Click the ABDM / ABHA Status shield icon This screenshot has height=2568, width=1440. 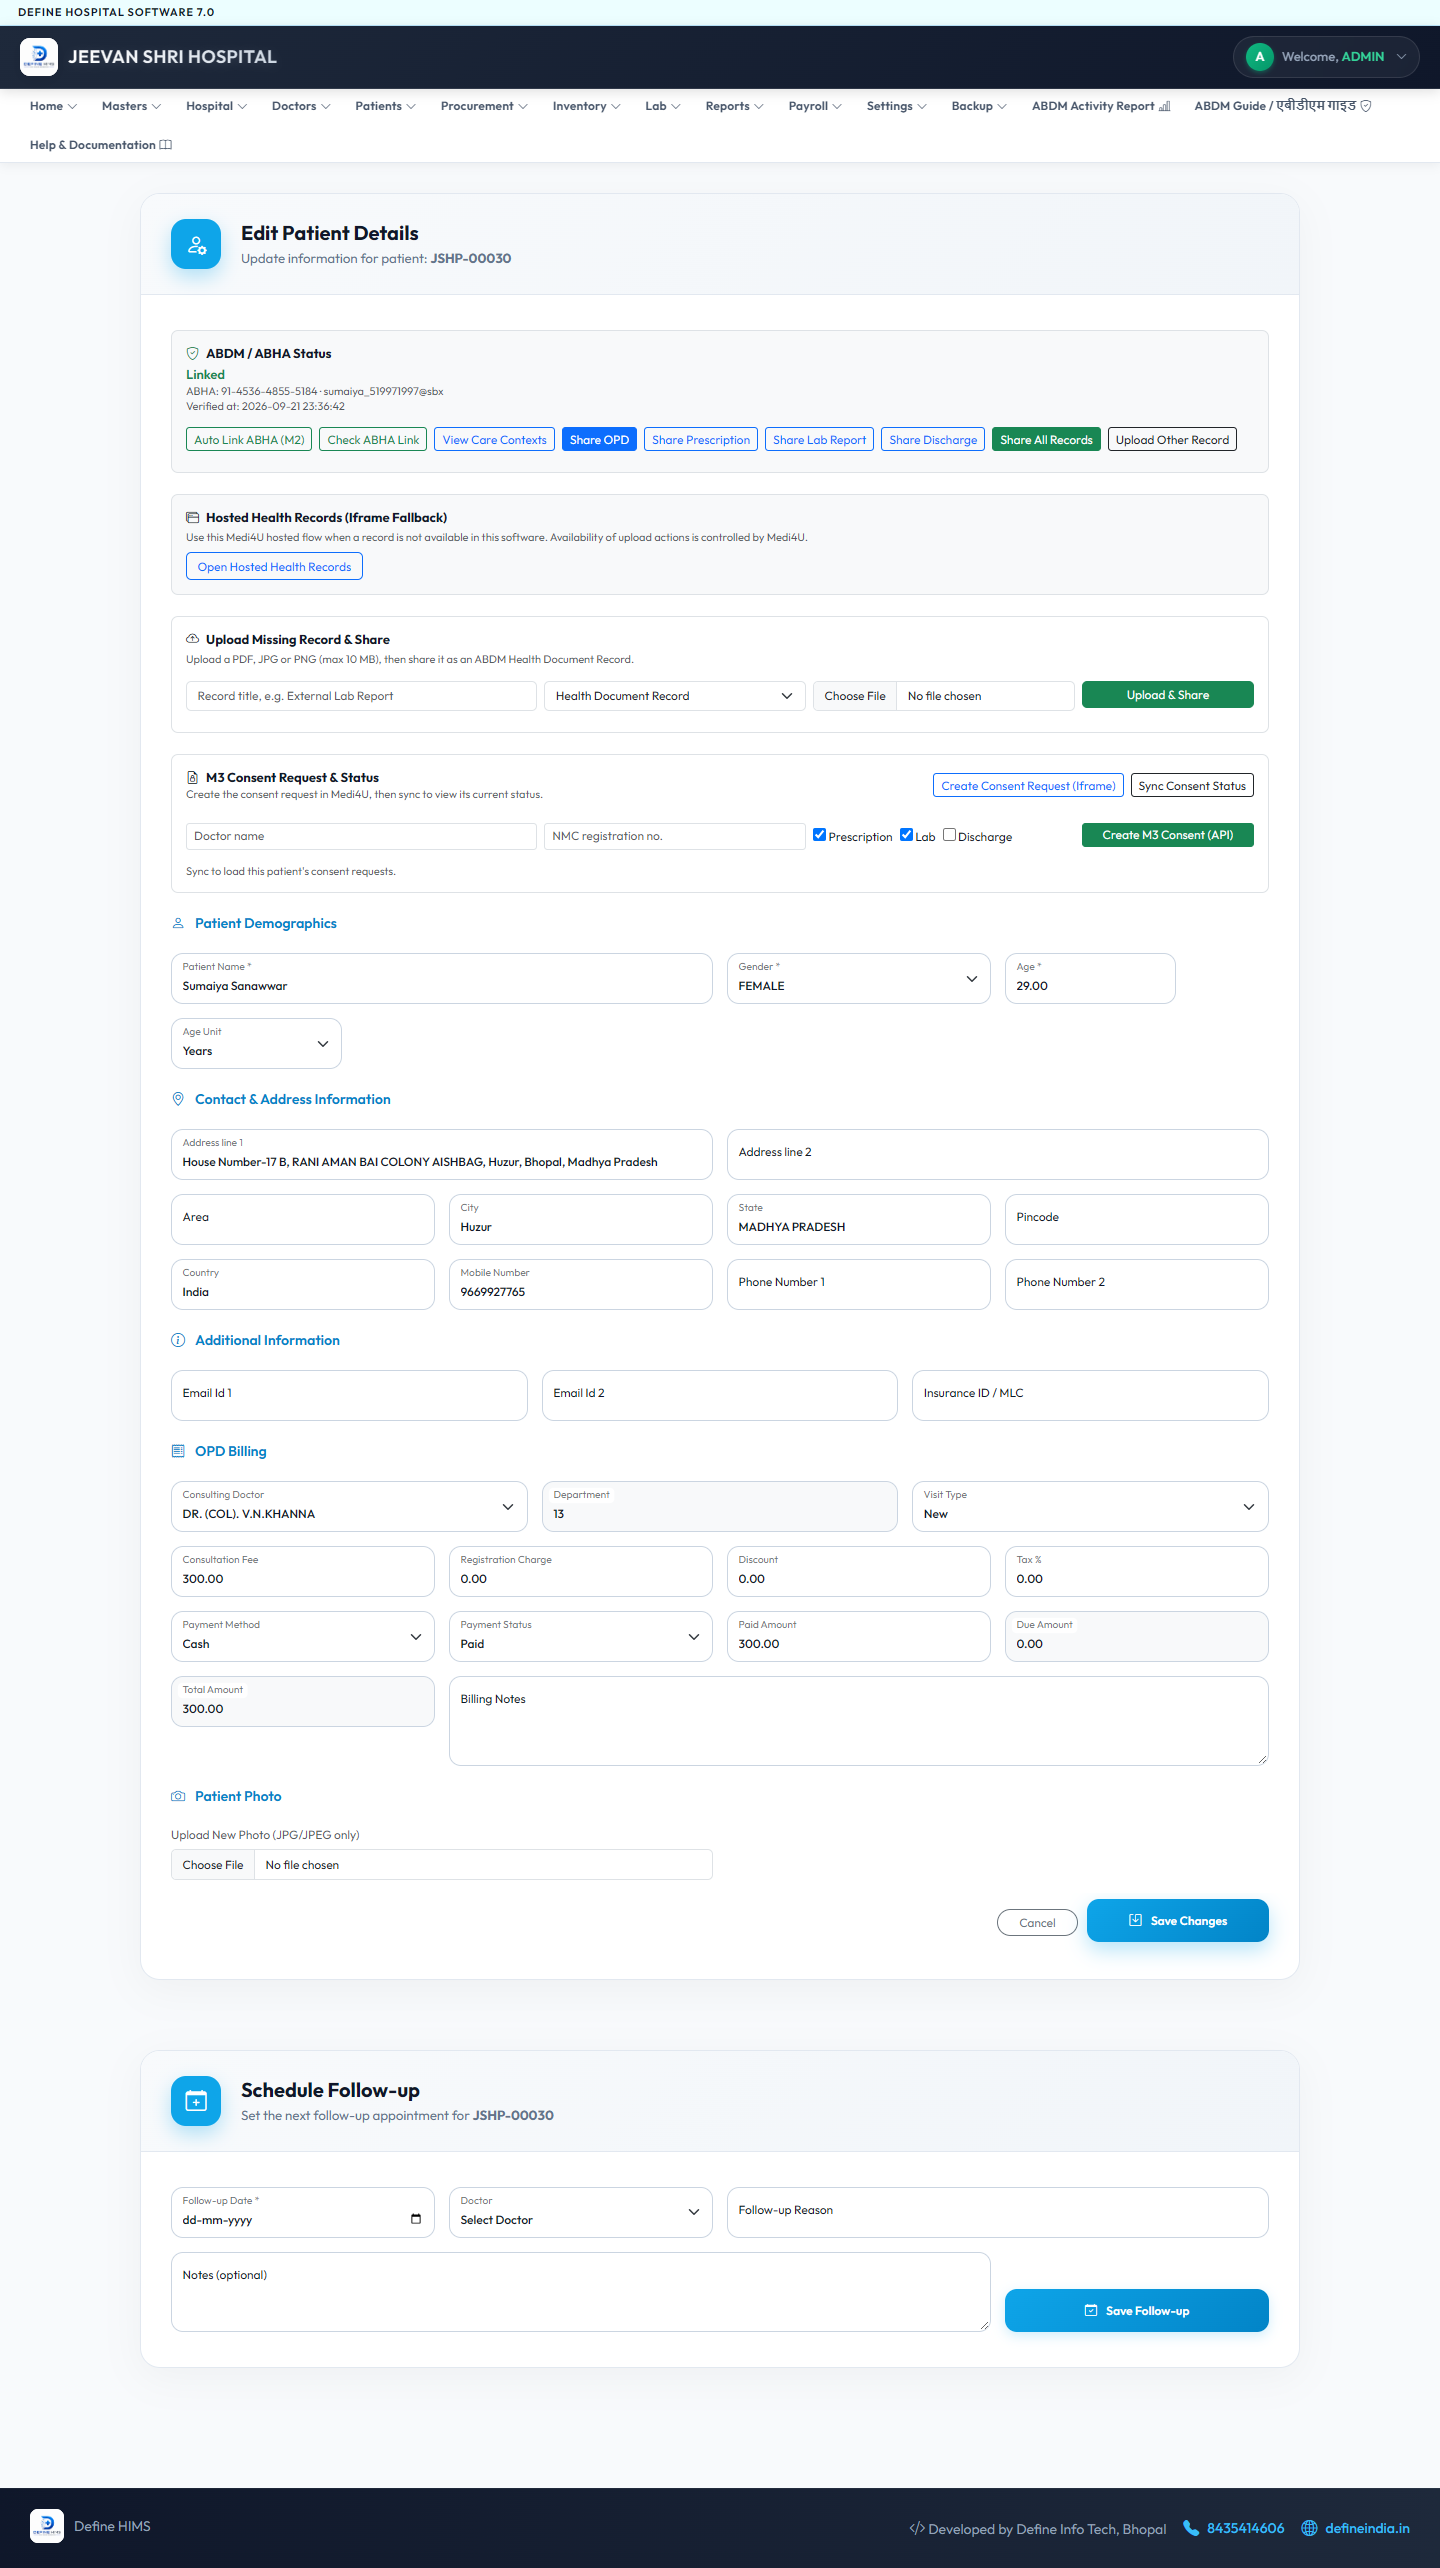[193, 354]
